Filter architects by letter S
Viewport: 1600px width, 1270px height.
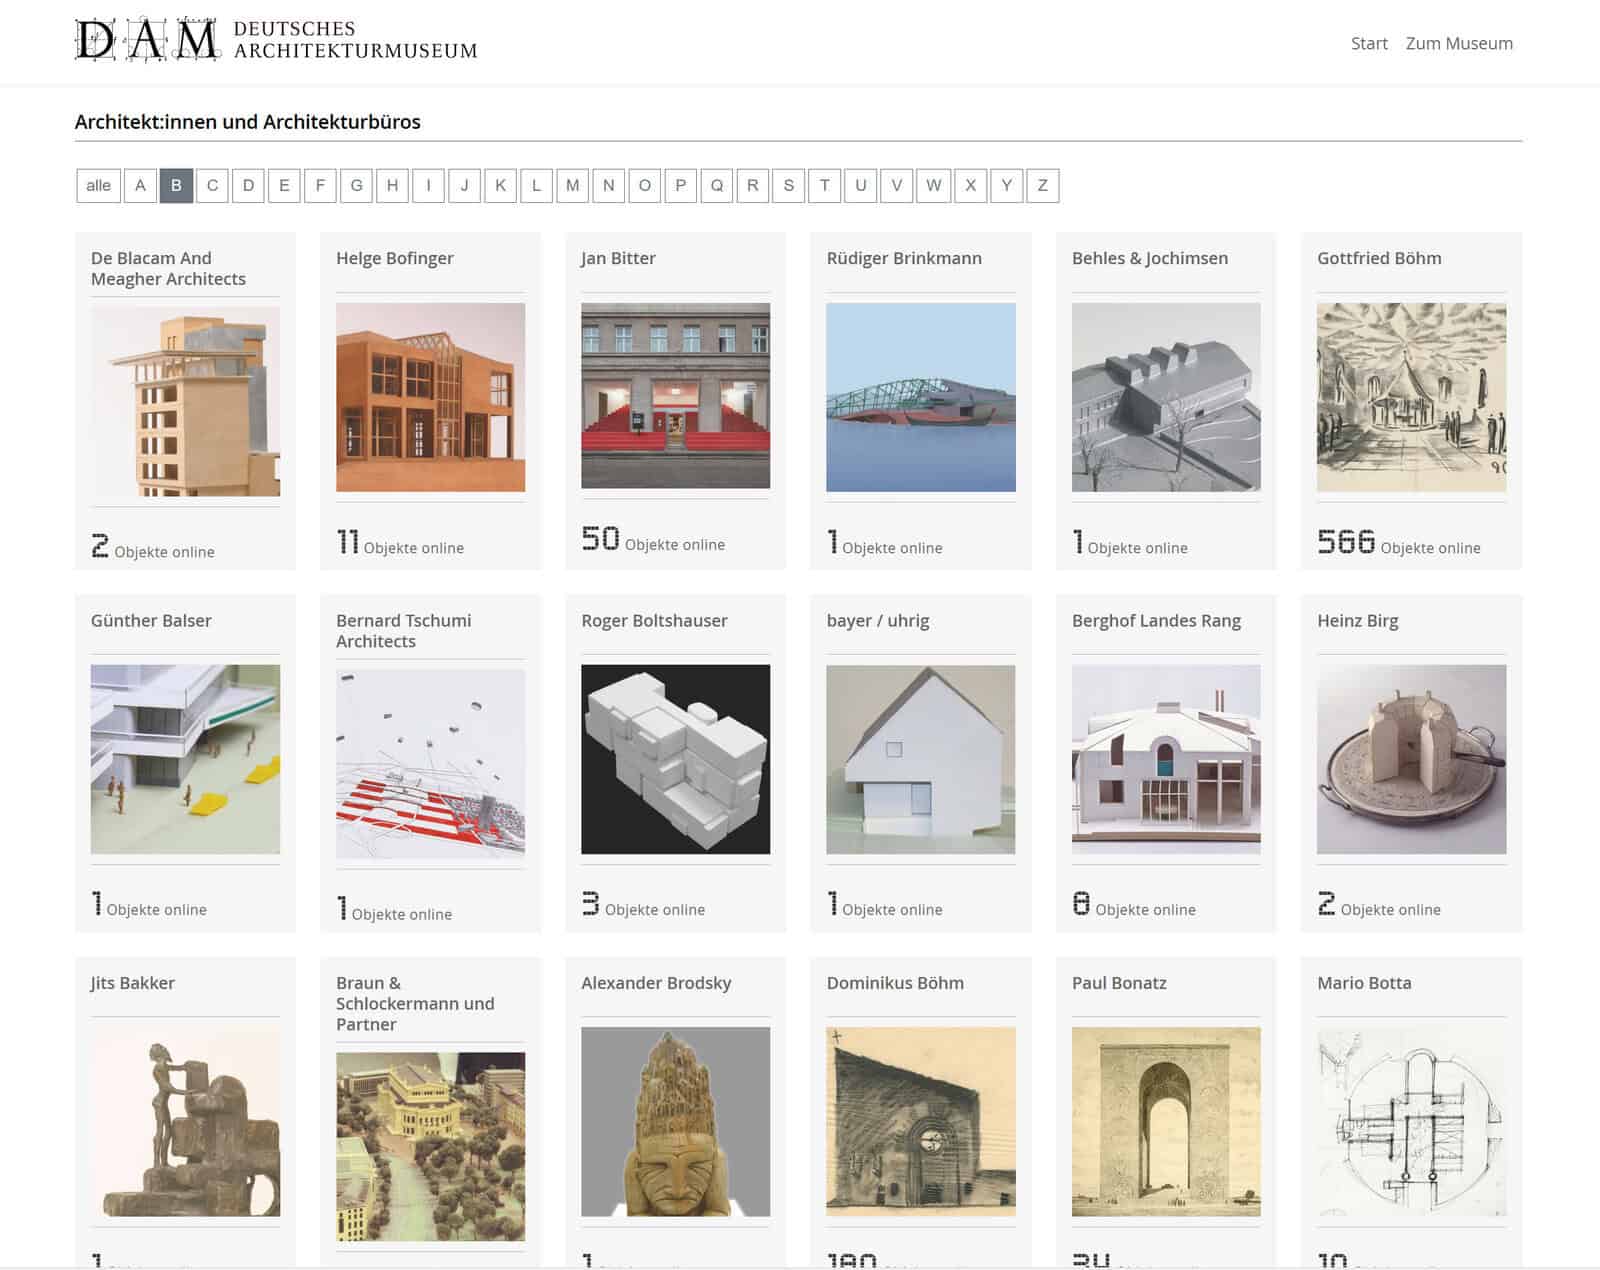pos(788,185)
